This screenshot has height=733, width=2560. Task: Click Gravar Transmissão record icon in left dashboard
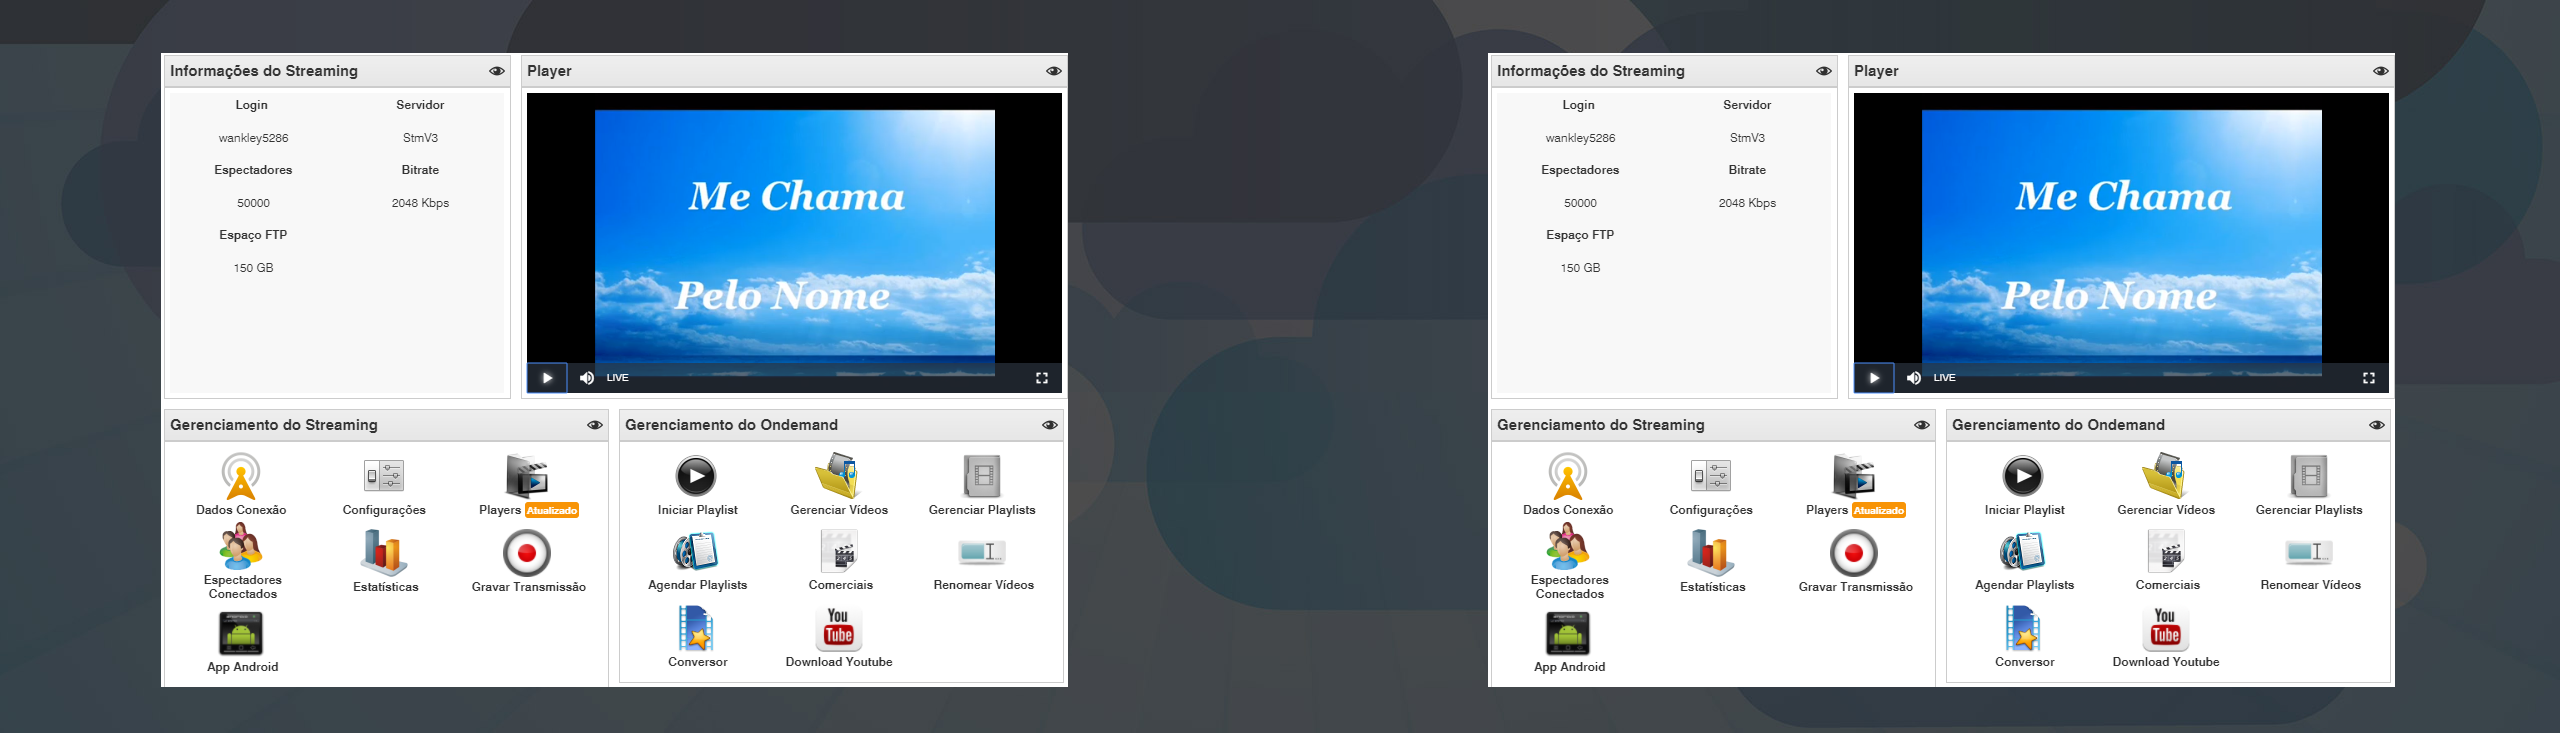[527, 553]
